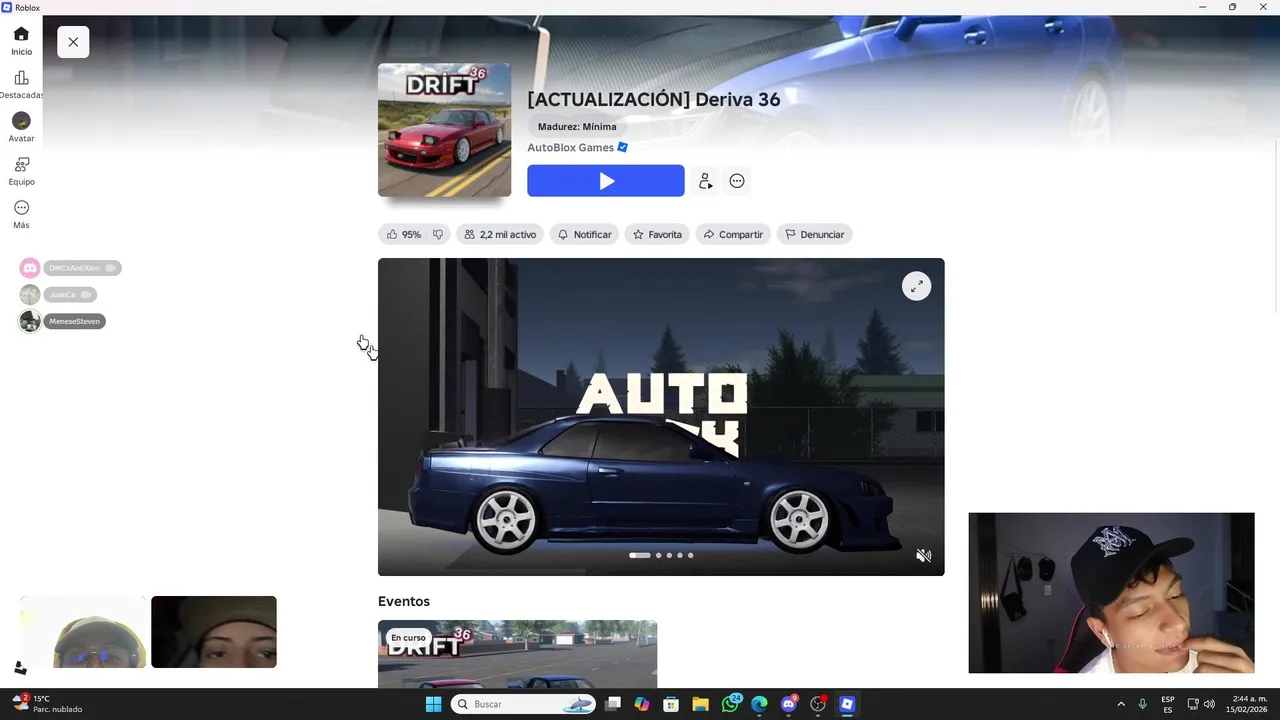Image resolution: width=1280 pixels, height=720 pixels.
Task: Open the Avatar section
Action: coord(21,128)
